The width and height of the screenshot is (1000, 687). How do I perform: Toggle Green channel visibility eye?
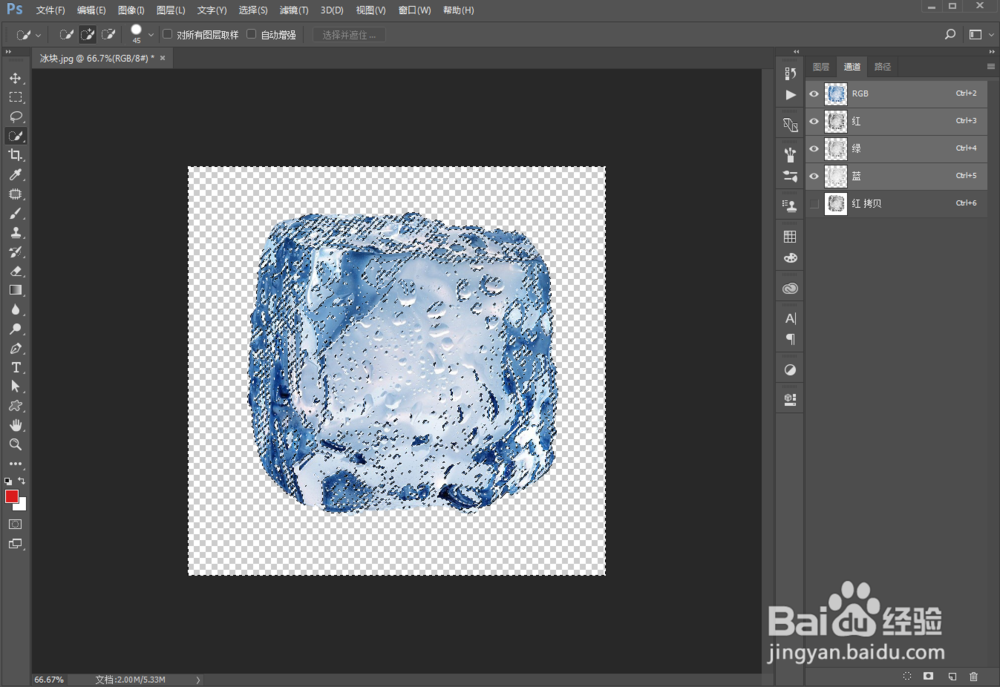pos(814,149)
